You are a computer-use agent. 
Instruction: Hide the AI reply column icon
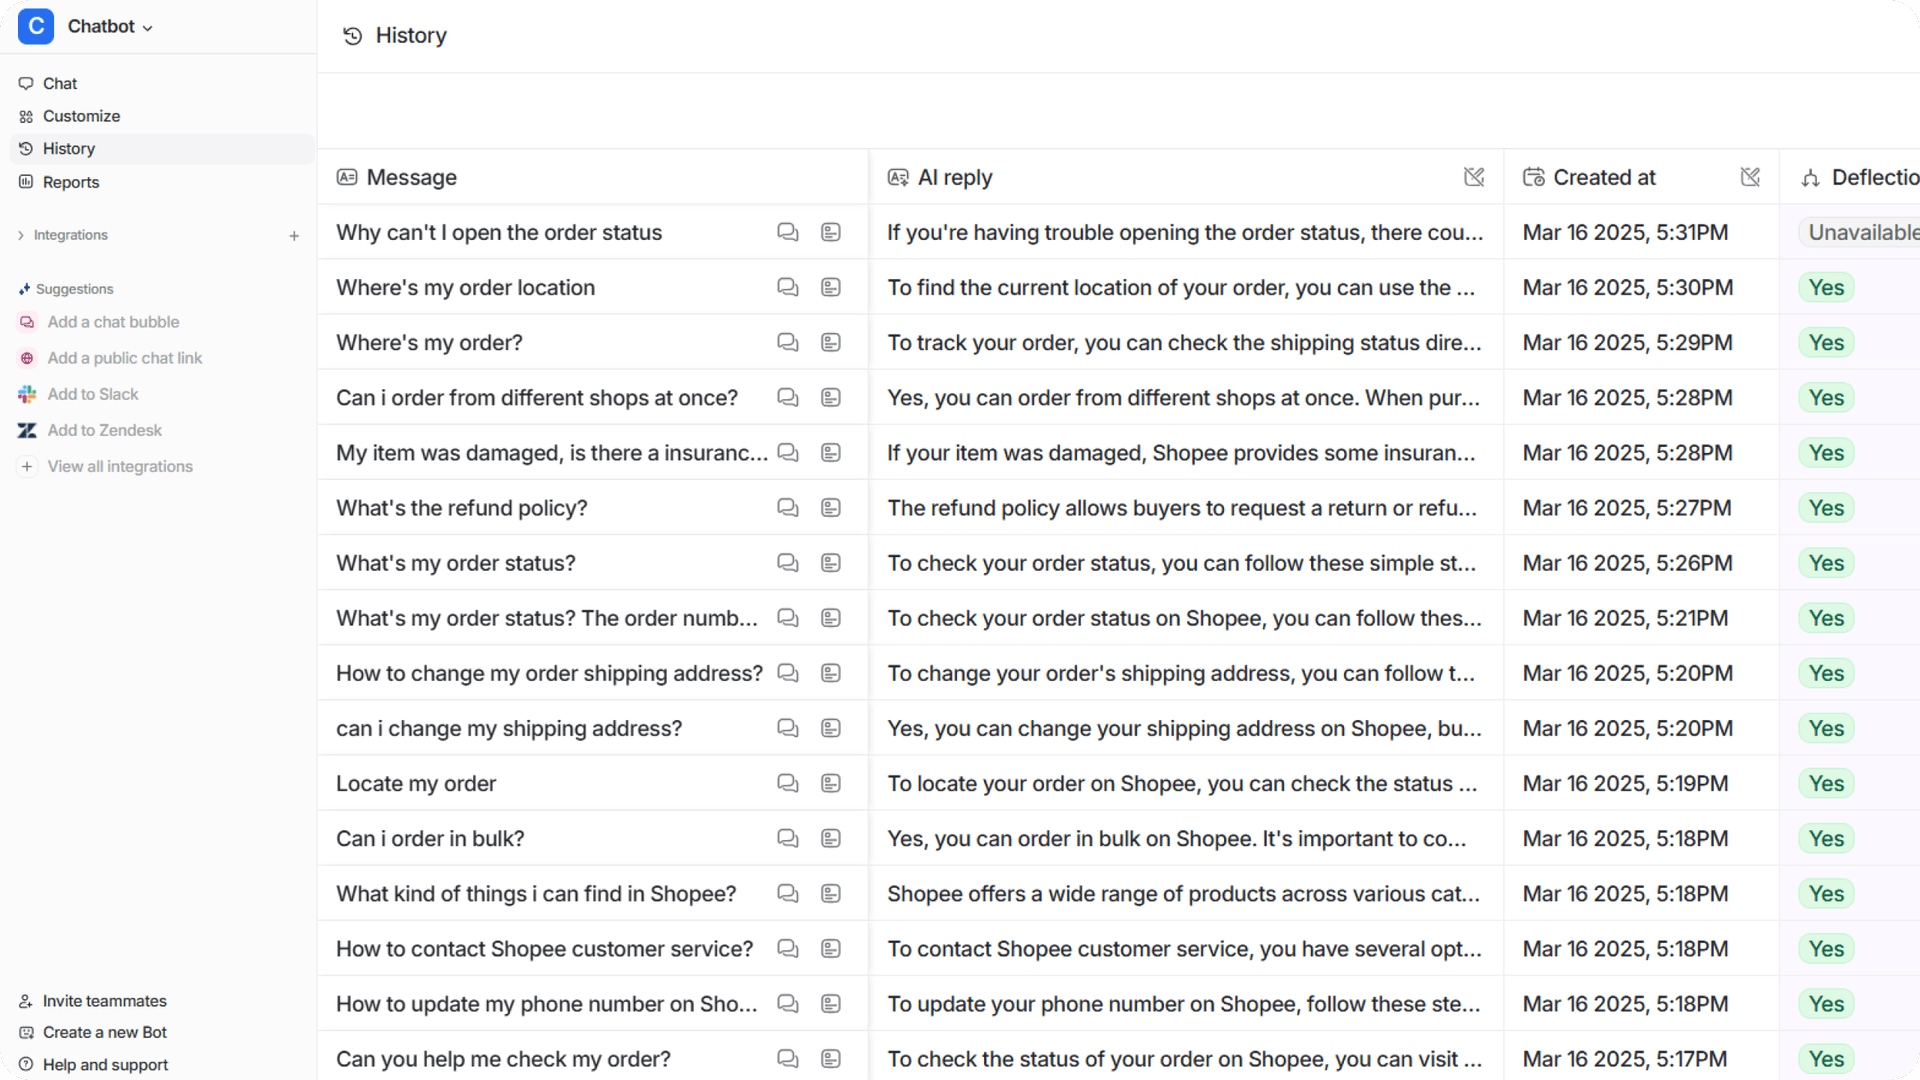(x=1474, y=177)
